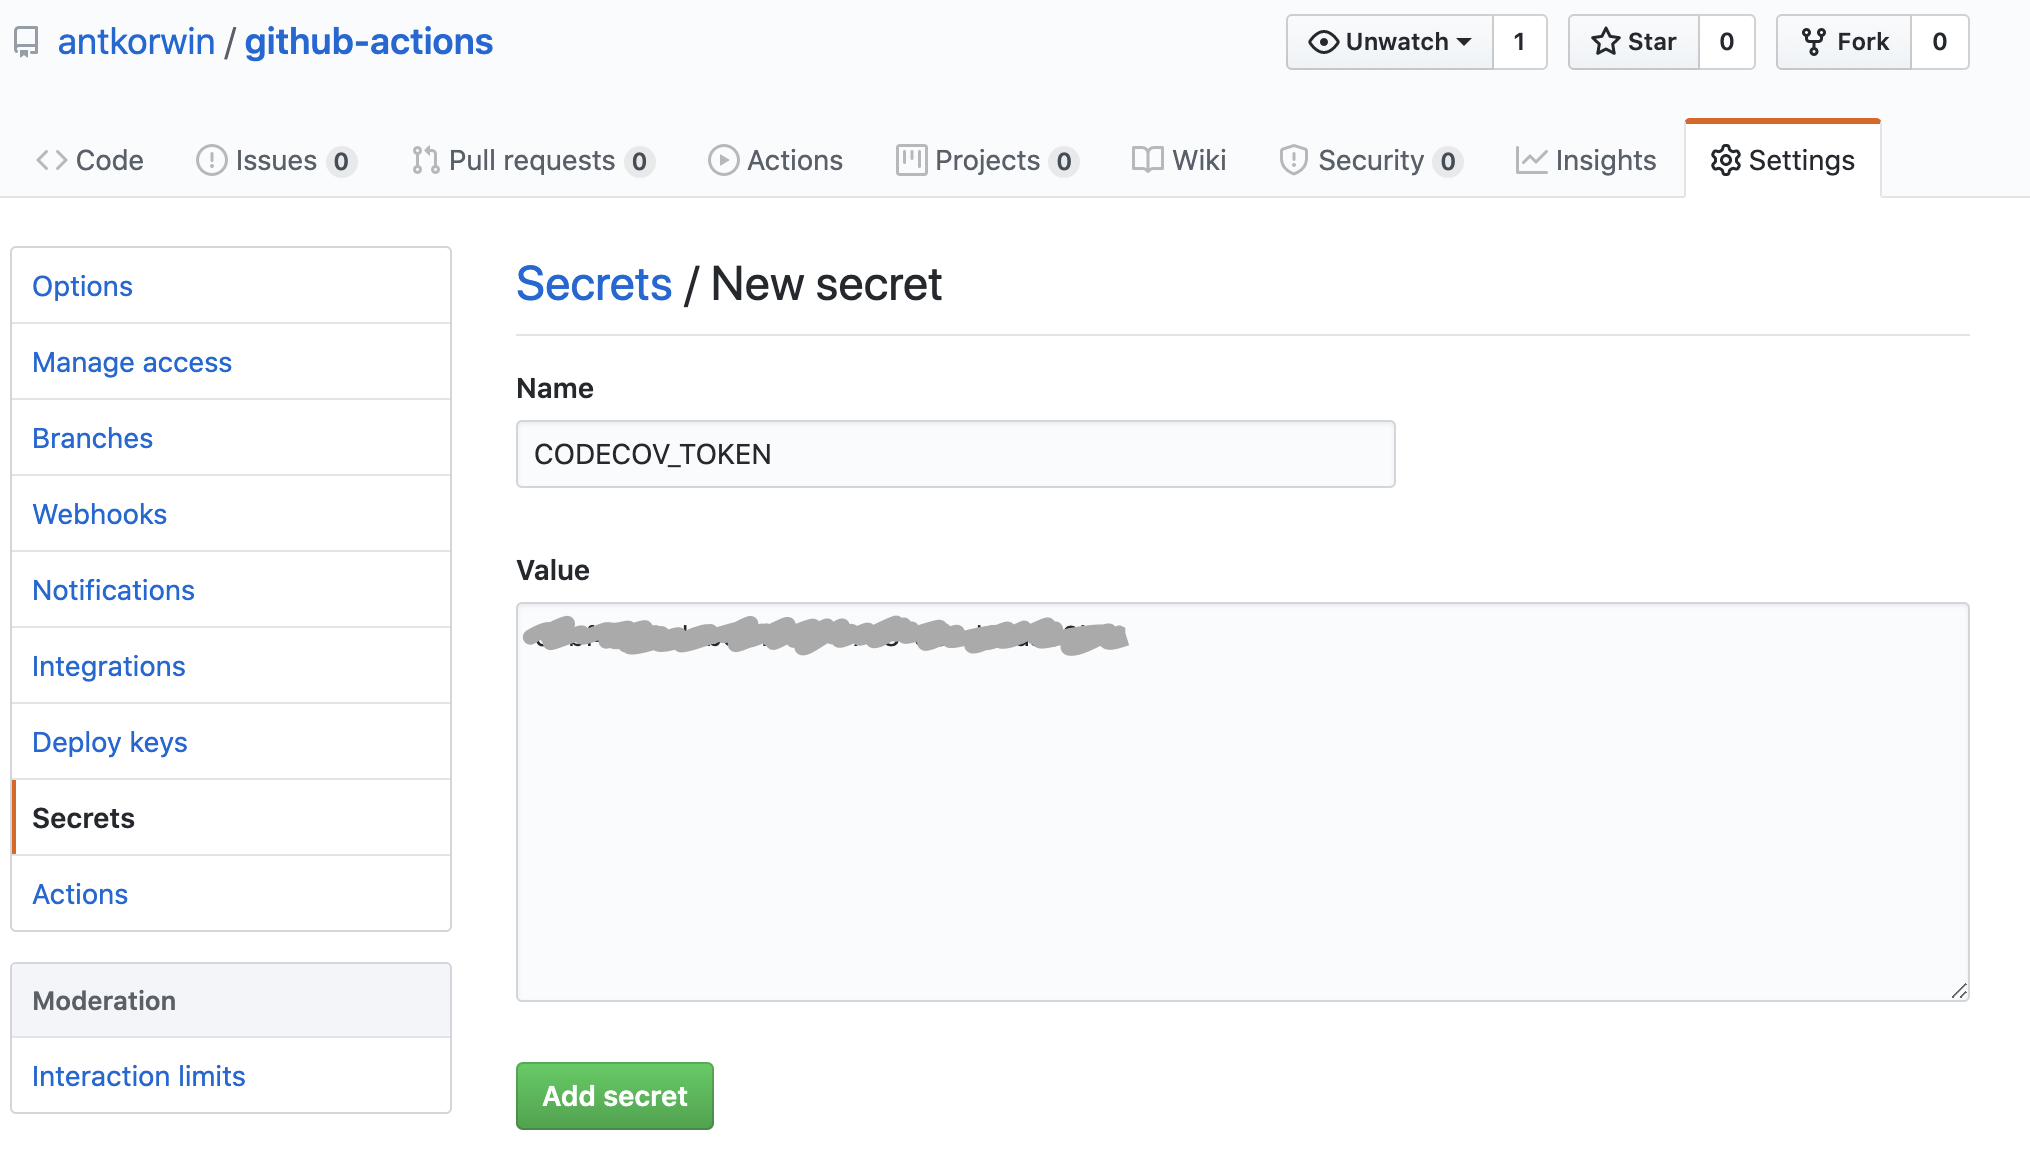The width and height of the screenshot is (2030, 1166).
Task: Click the Actions tab icon
Action: click(721, 159)
